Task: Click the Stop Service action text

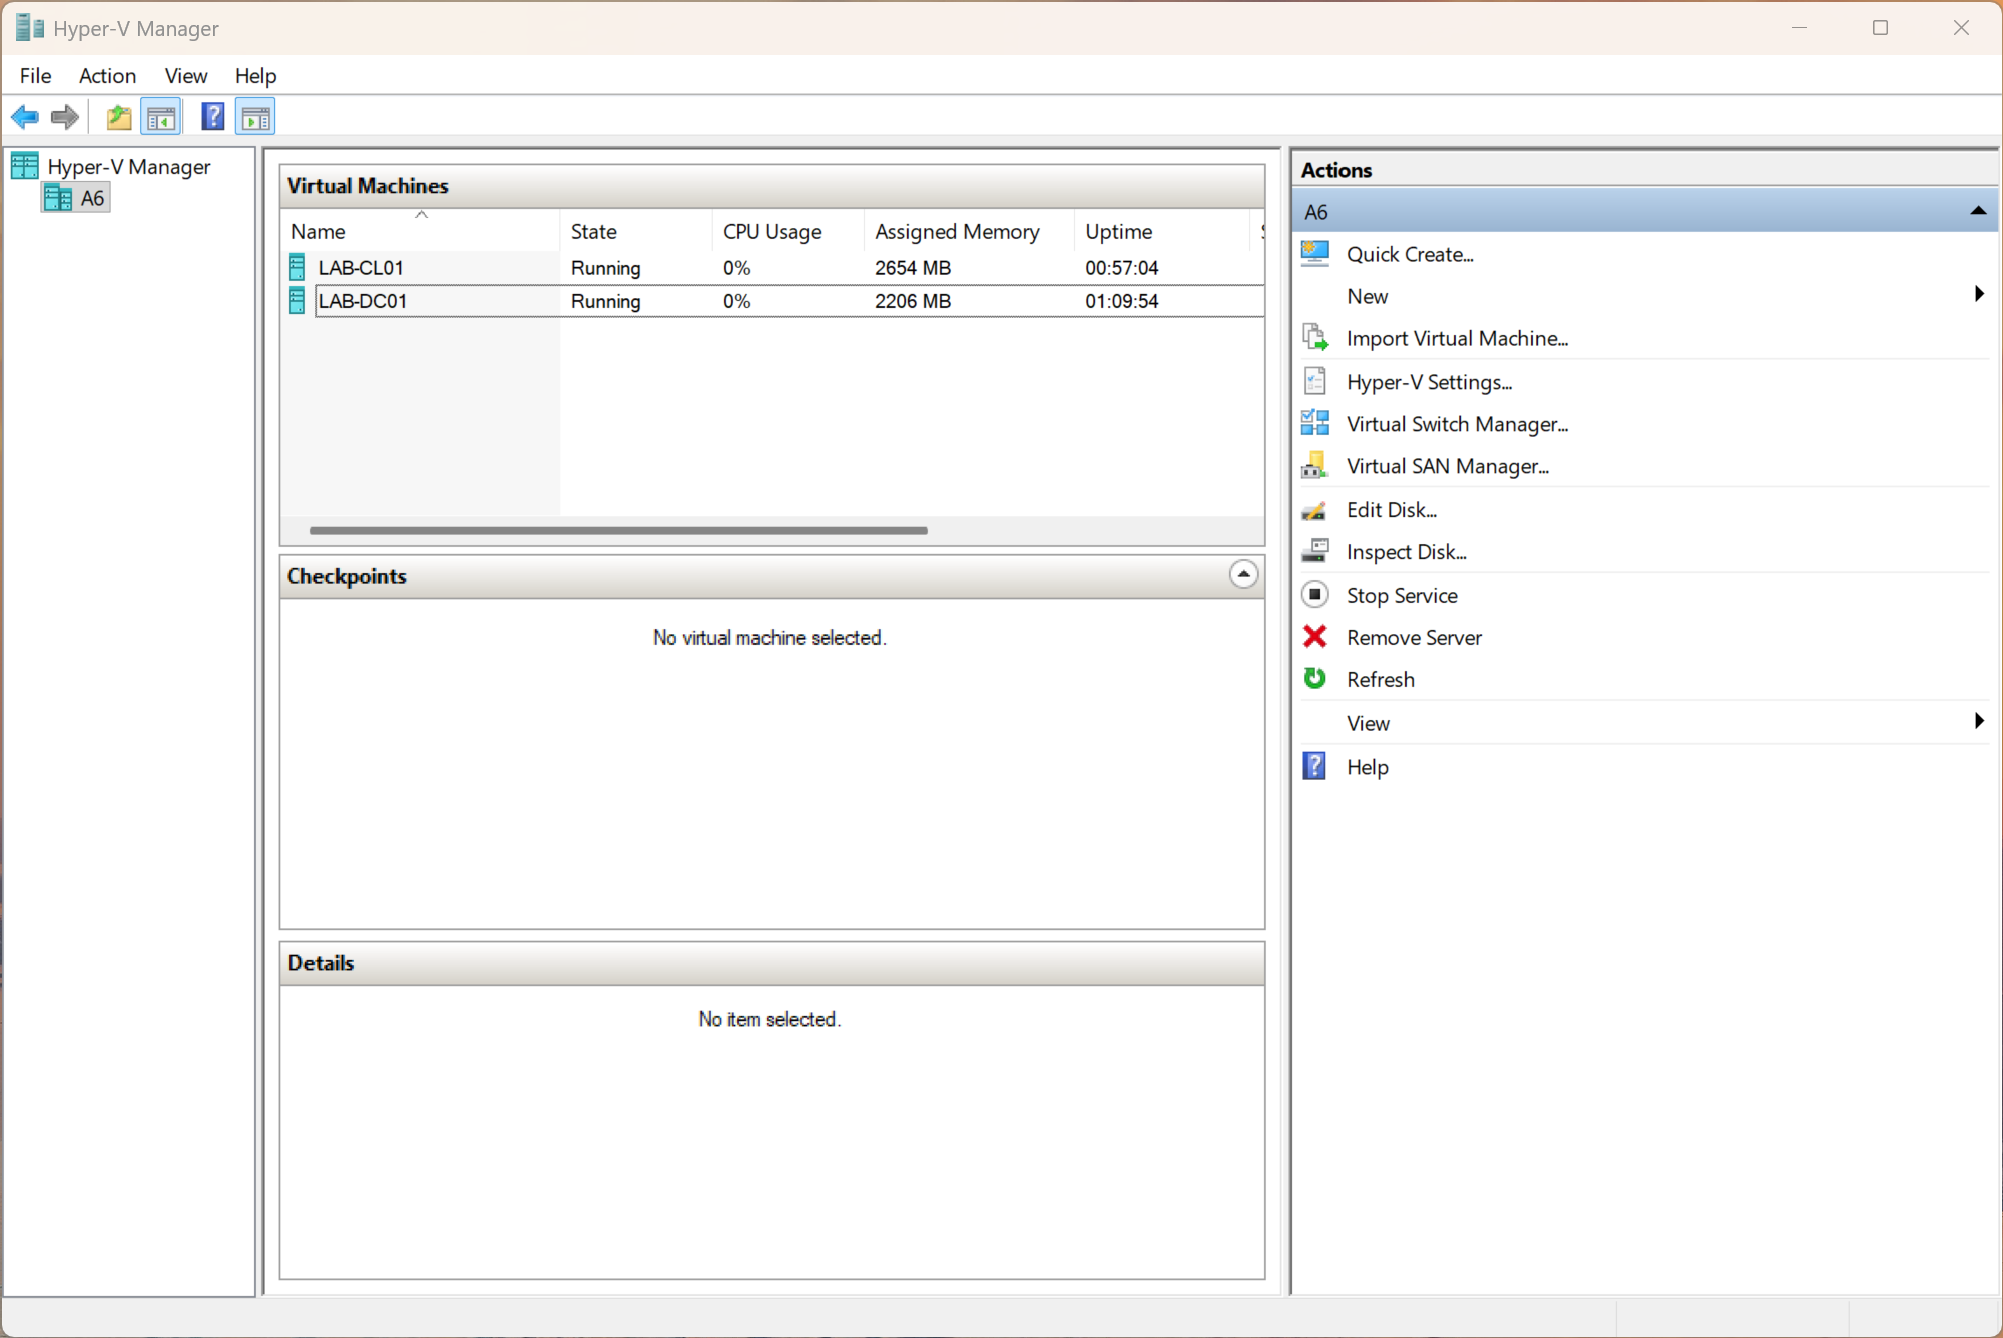Action: coord(1402,596)
